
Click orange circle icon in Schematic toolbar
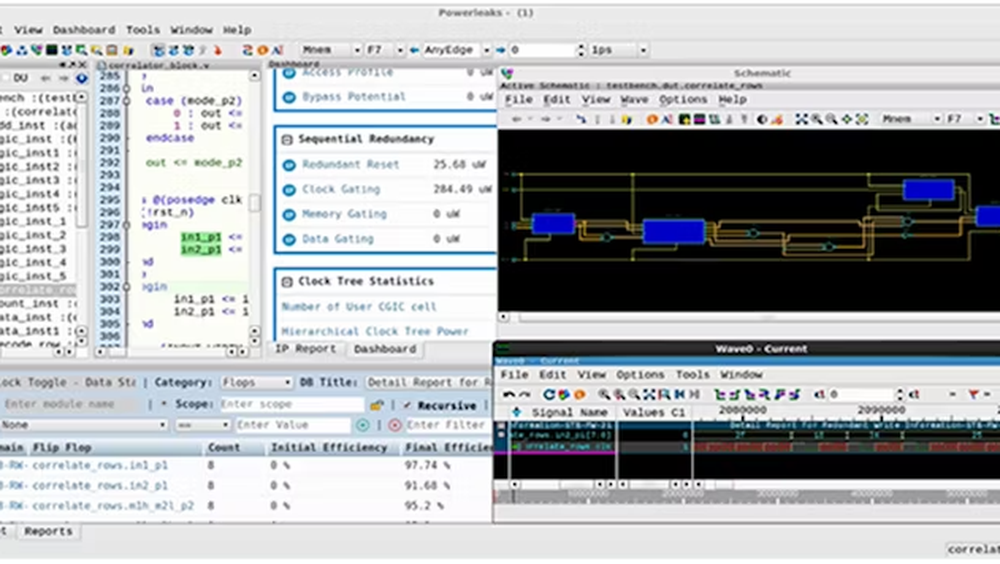coord(652,119)
